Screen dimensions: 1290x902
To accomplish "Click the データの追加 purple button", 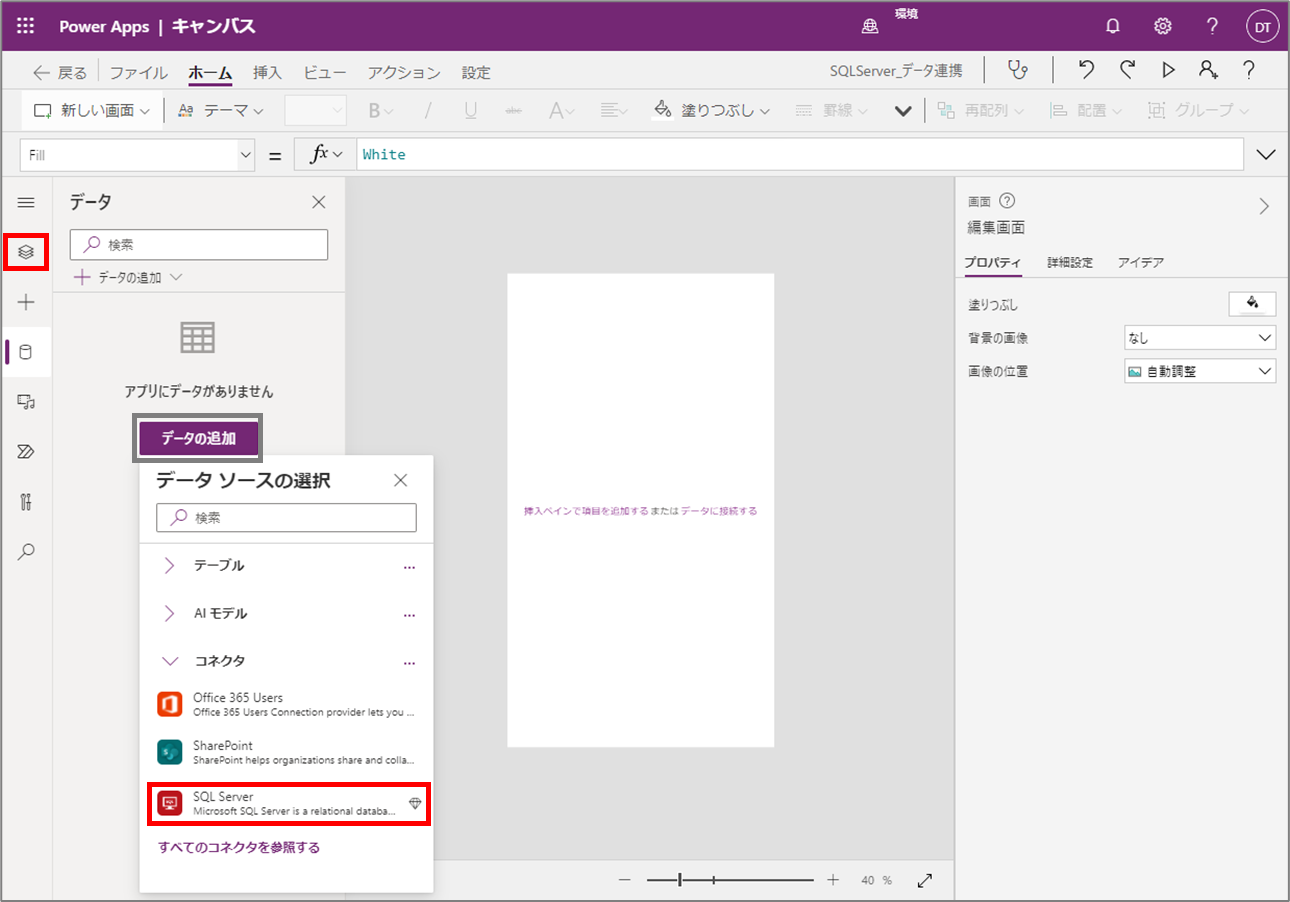I will 198,438.
